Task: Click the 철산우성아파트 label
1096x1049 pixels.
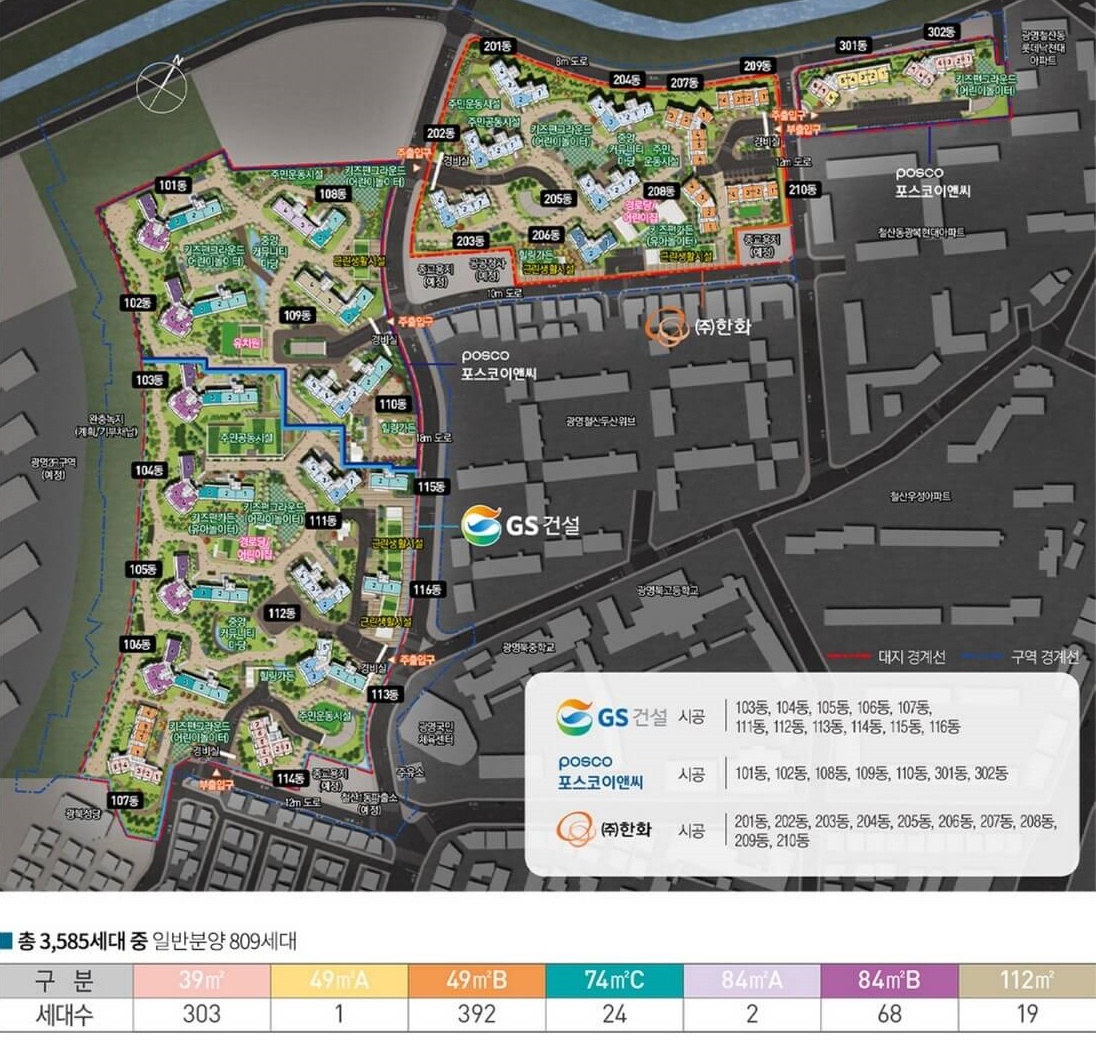Action: coord(920,496)
